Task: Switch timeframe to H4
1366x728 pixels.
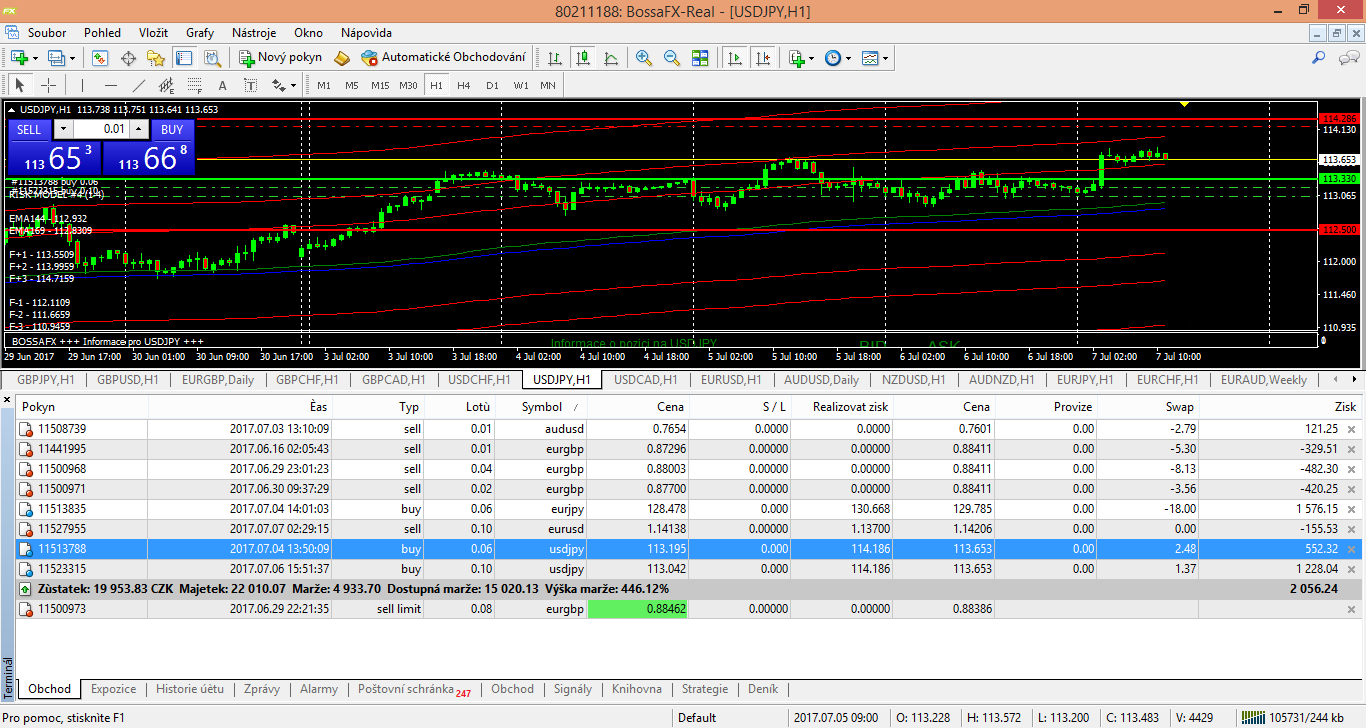Action: (464, 85)
